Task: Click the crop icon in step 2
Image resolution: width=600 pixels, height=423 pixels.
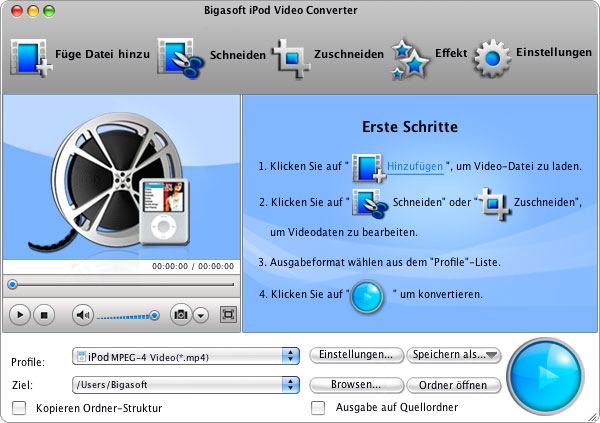Action: 494,204
